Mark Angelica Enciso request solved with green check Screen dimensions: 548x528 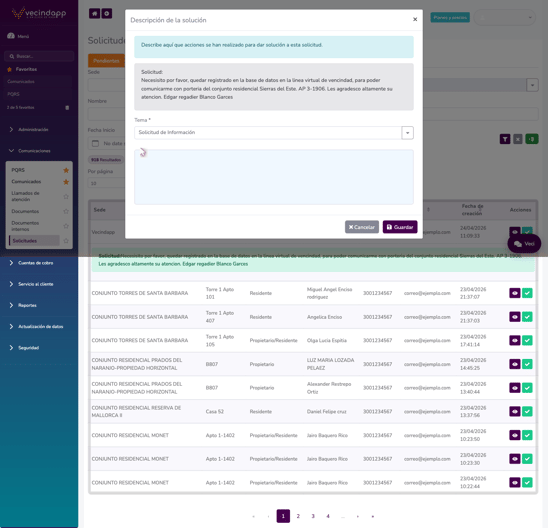(x=527, y=317)
